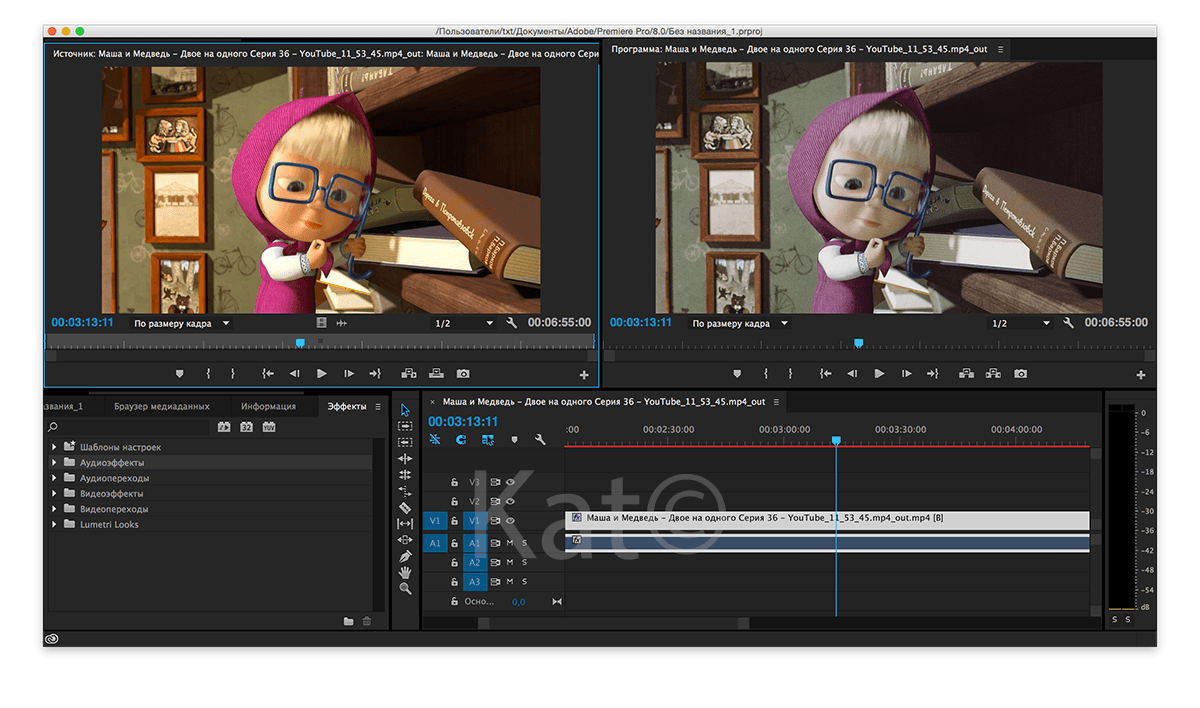Toggle nest sequences insert mode button
Screen dimensions: 1200x708
435,439
